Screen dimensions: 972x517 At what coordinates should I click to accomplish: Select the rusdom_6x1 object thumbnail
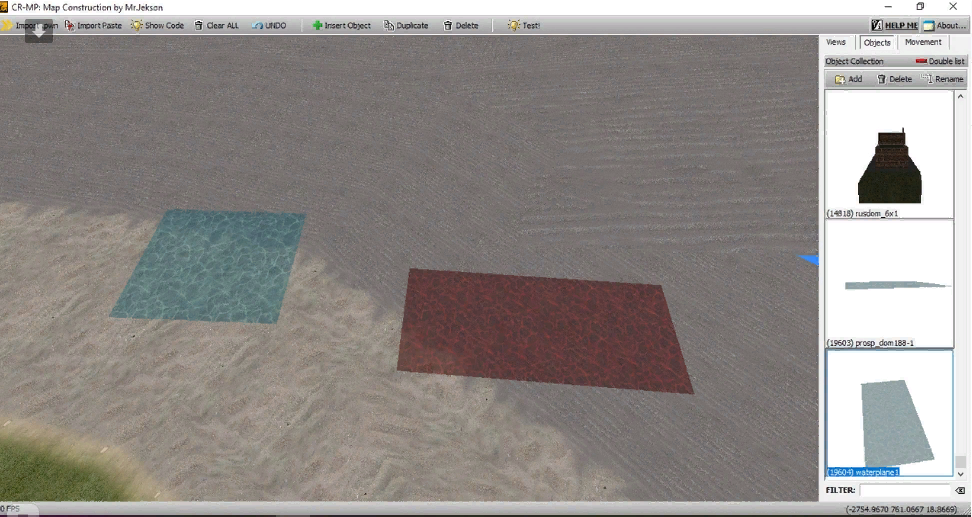[890, 154]
